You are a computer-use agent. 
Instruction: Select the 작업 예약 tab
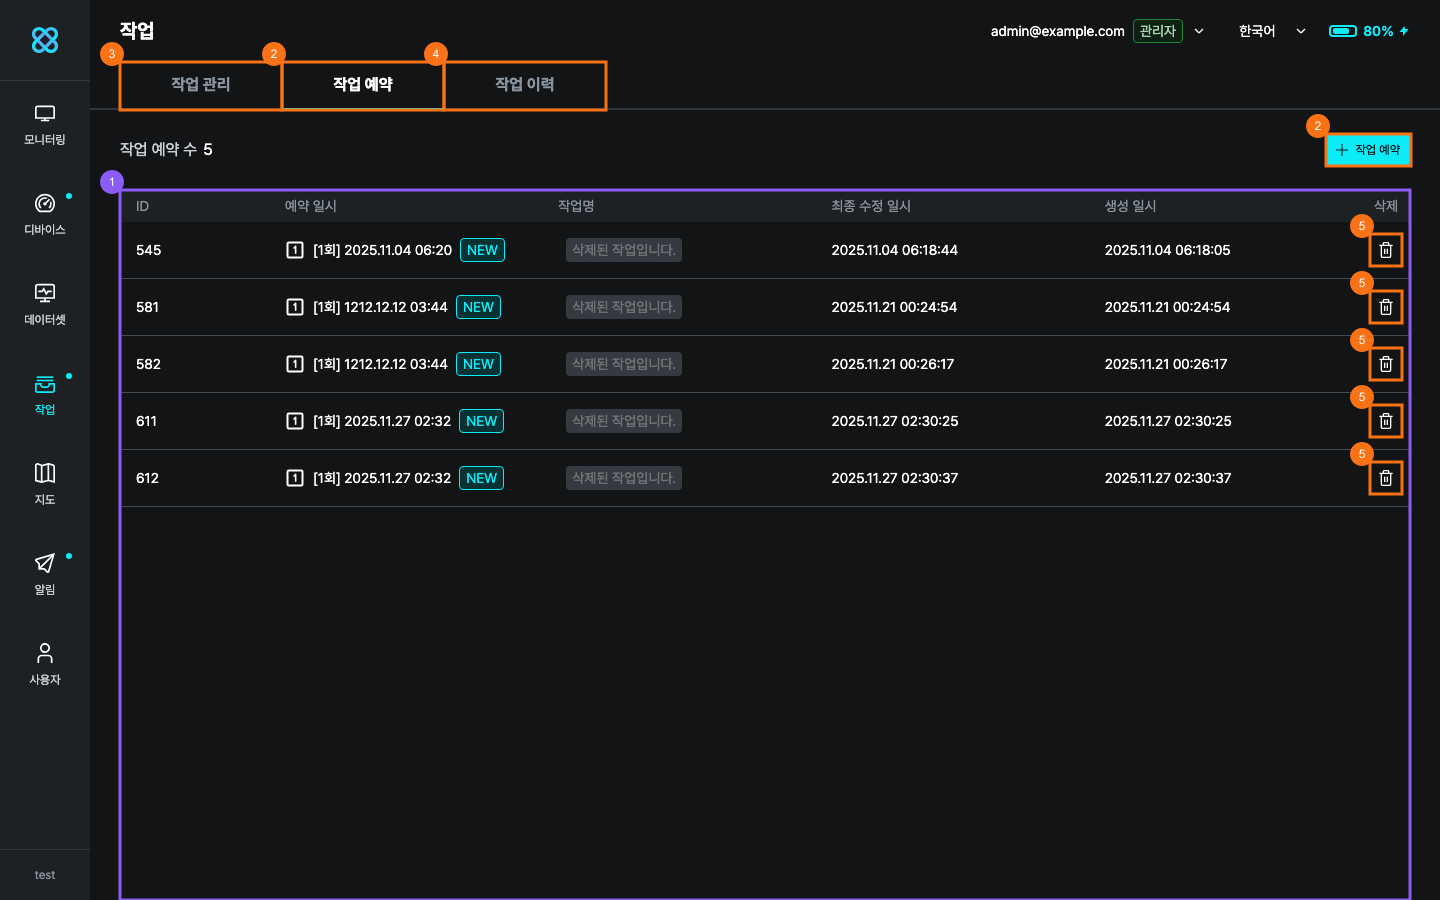coord(363,85)
